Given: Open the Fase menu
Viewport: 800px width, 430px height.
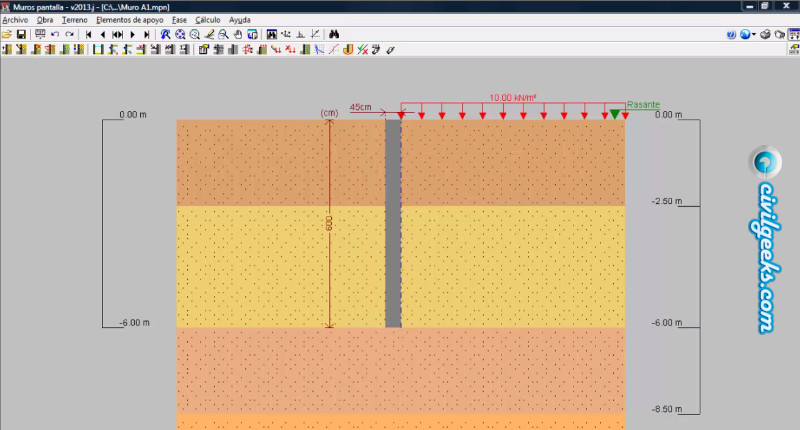Looking at the screenshot, I should [x=179, y=20].
